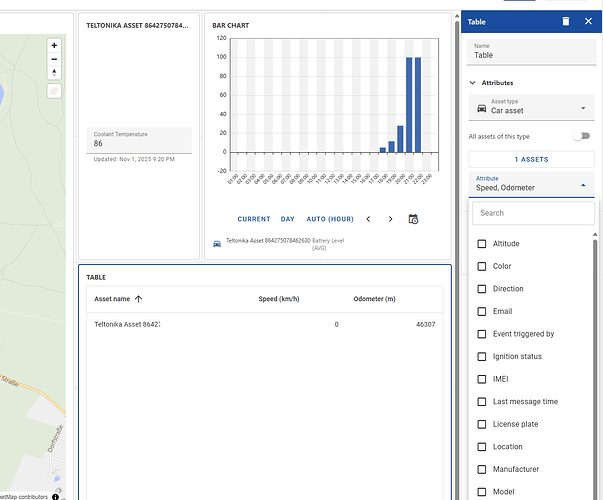Click the sort arrow beside Asset name
Screen dimensions: 603x500
pyautogui.click(x=138, y=298)
